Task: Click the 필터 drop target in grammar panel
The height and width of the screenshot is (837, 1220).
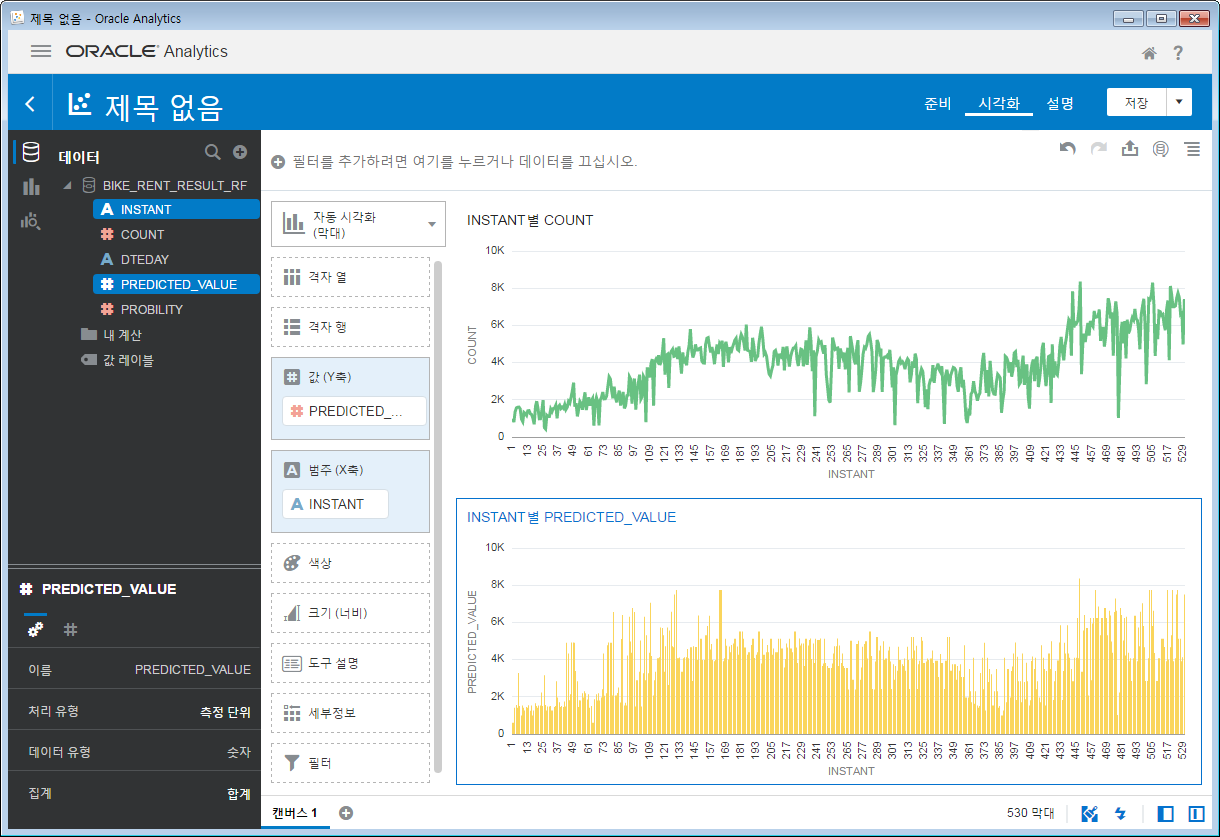Action: tap(350, 763)
